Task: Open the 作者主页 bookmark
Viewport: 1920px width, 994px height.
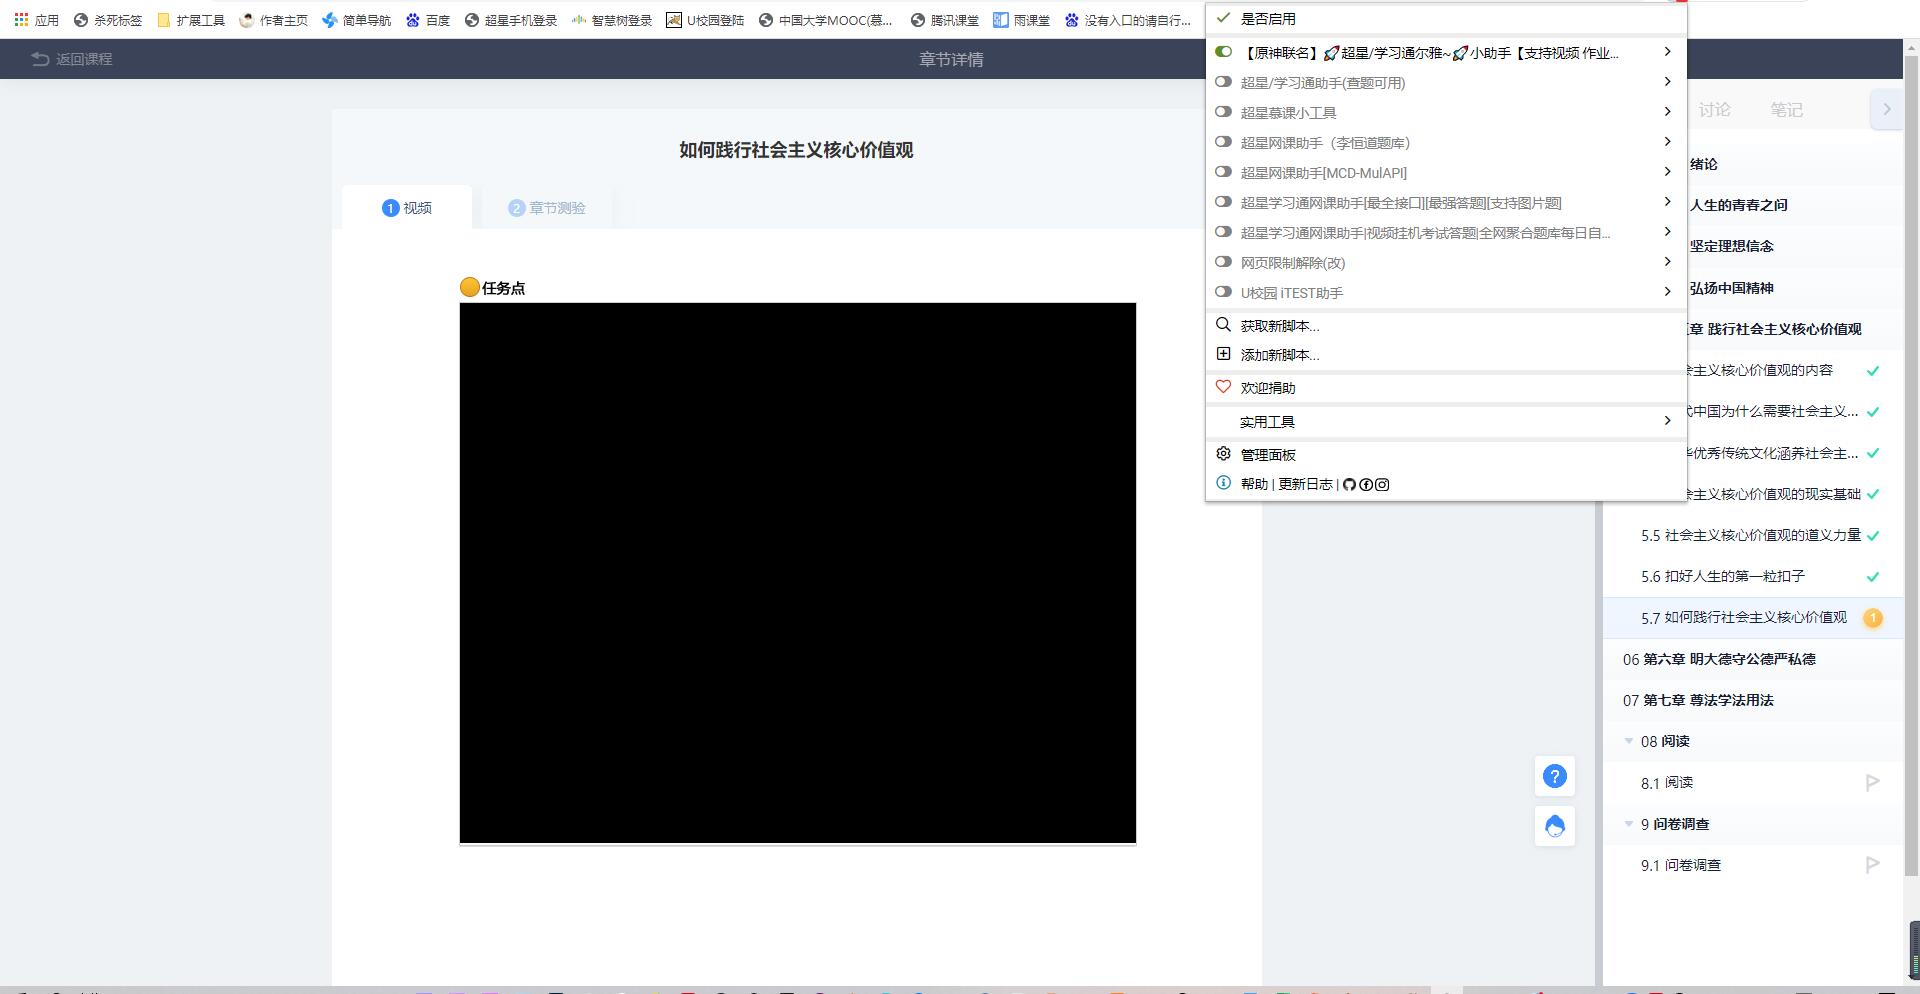Action: click(274, 20)
